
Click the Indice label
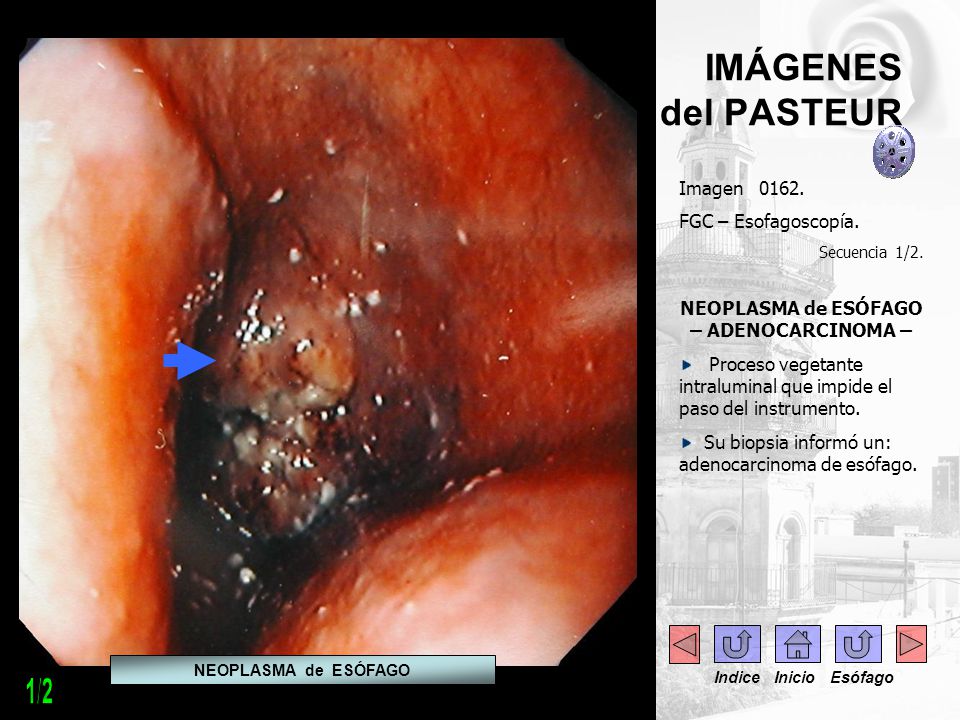[737, 677]
